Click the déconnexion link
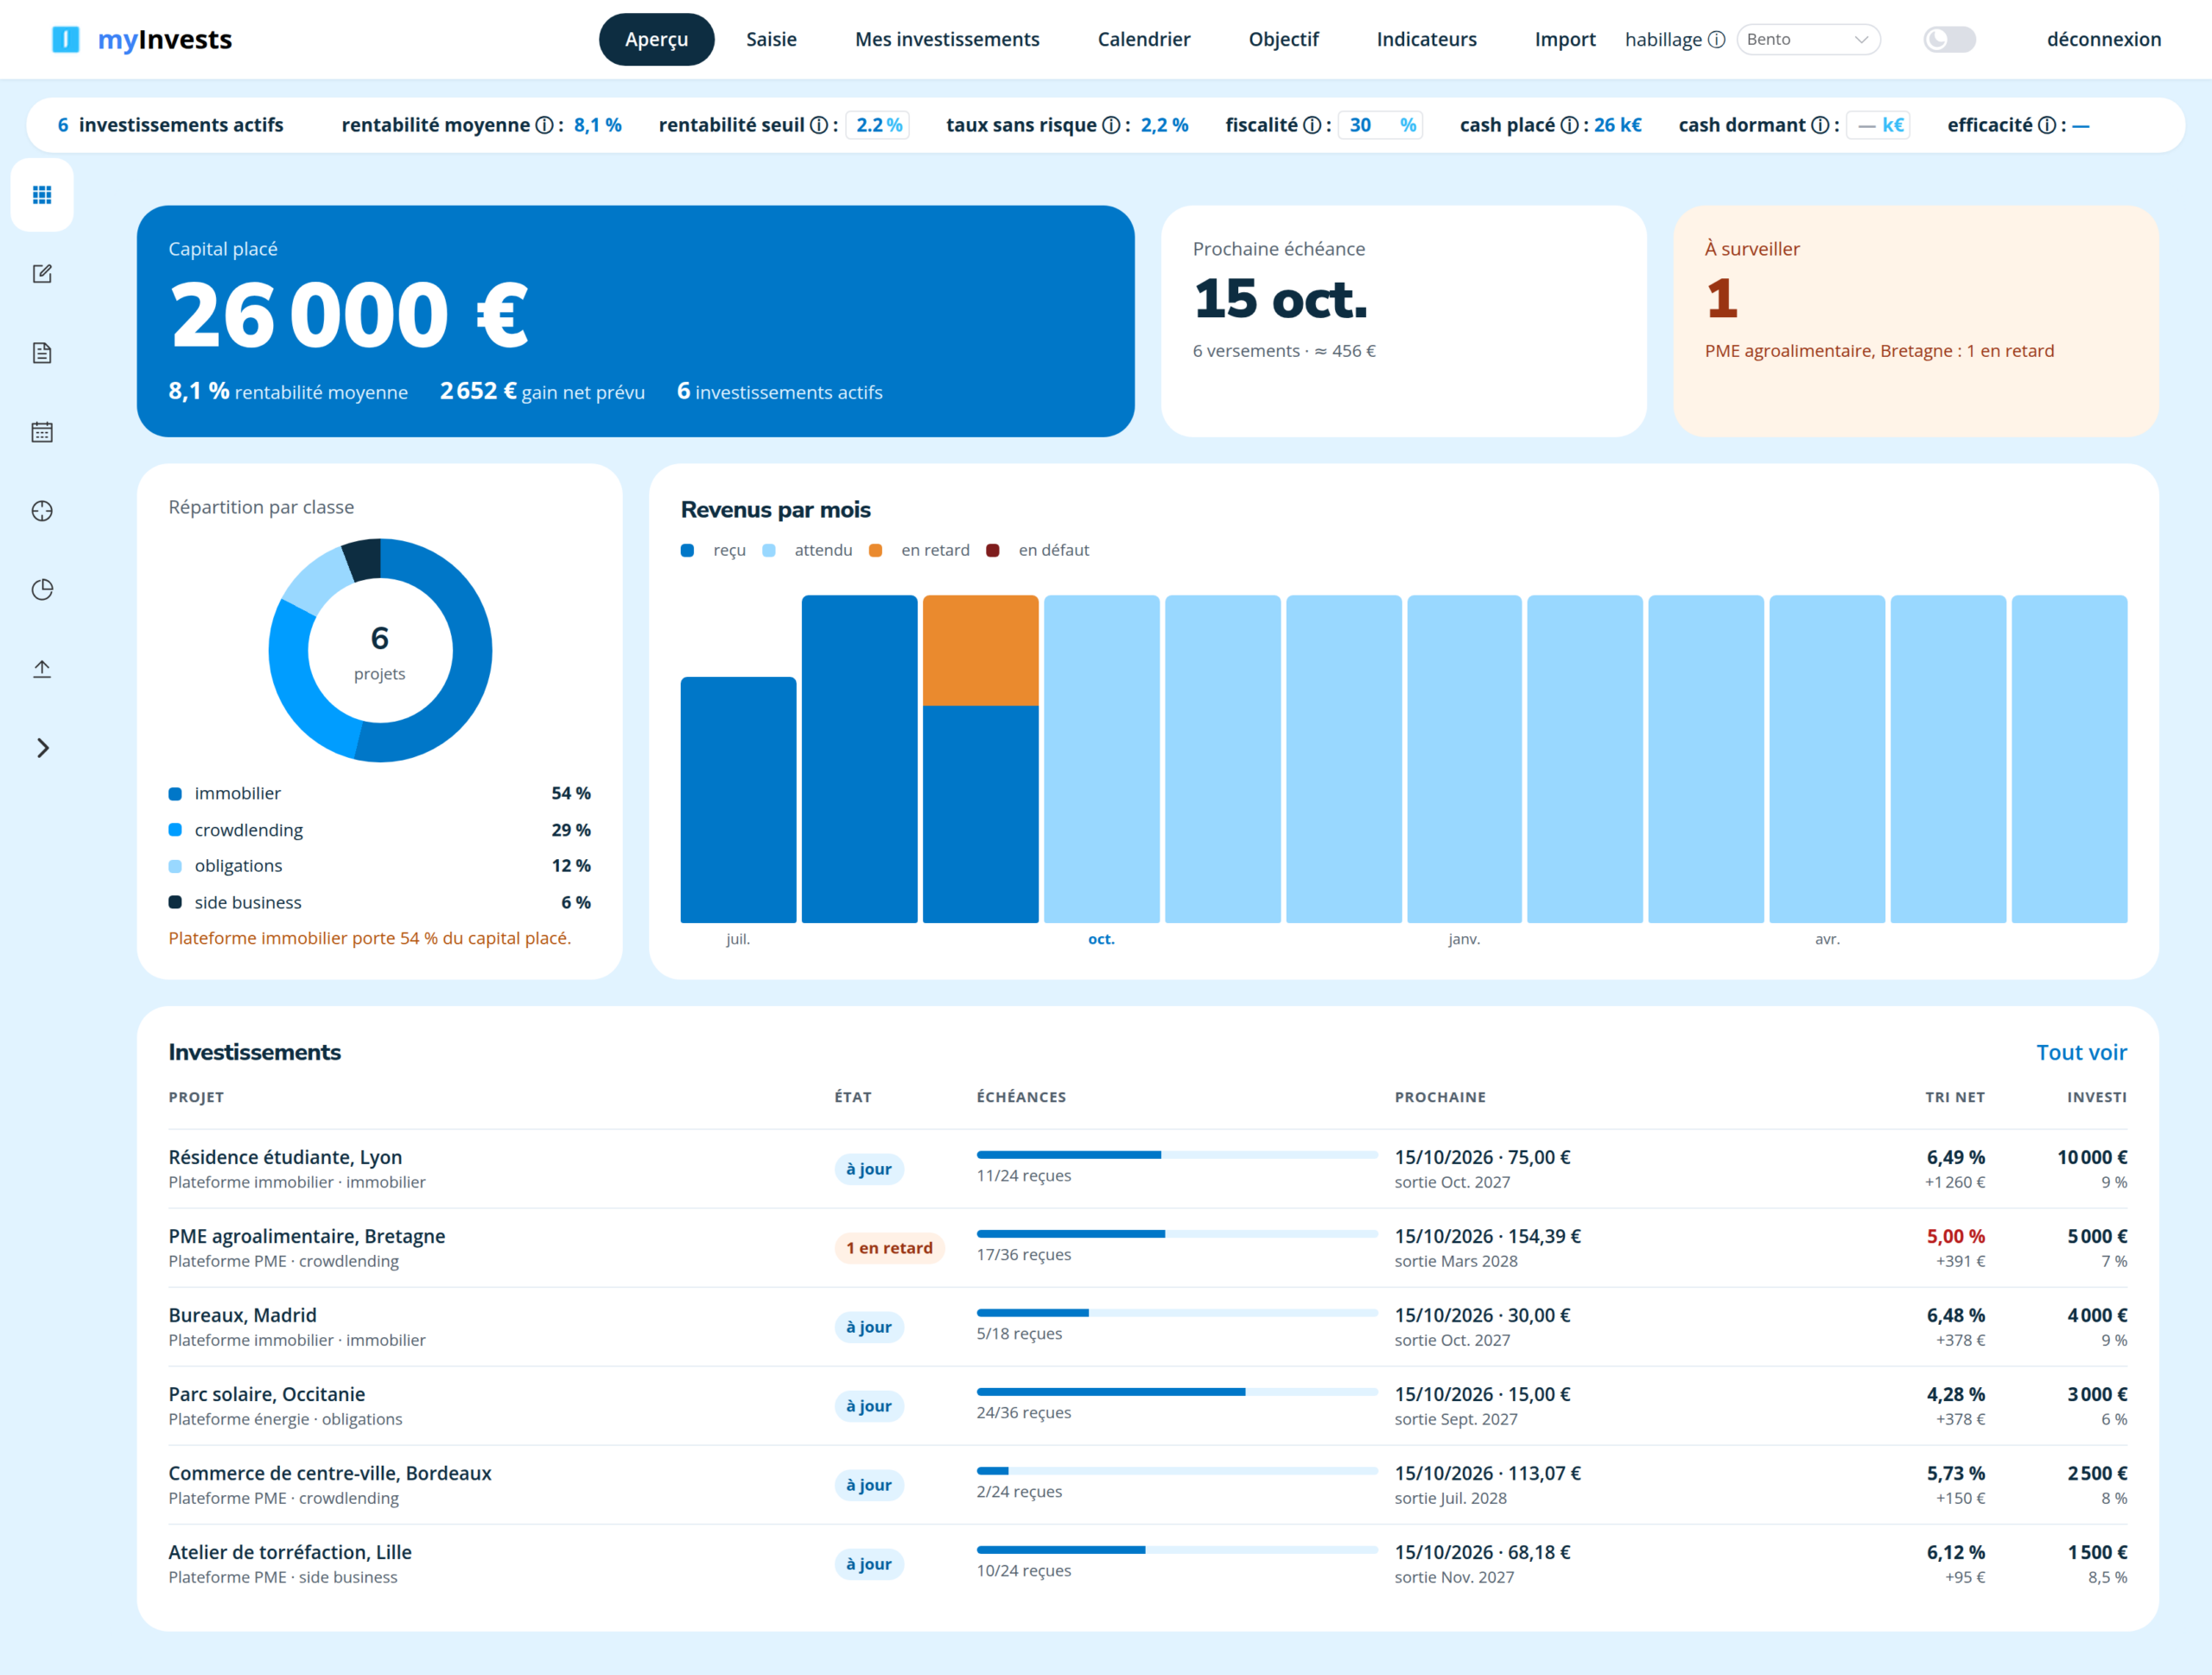Screen dimensions: 2212x1675 pos(2103,39)
